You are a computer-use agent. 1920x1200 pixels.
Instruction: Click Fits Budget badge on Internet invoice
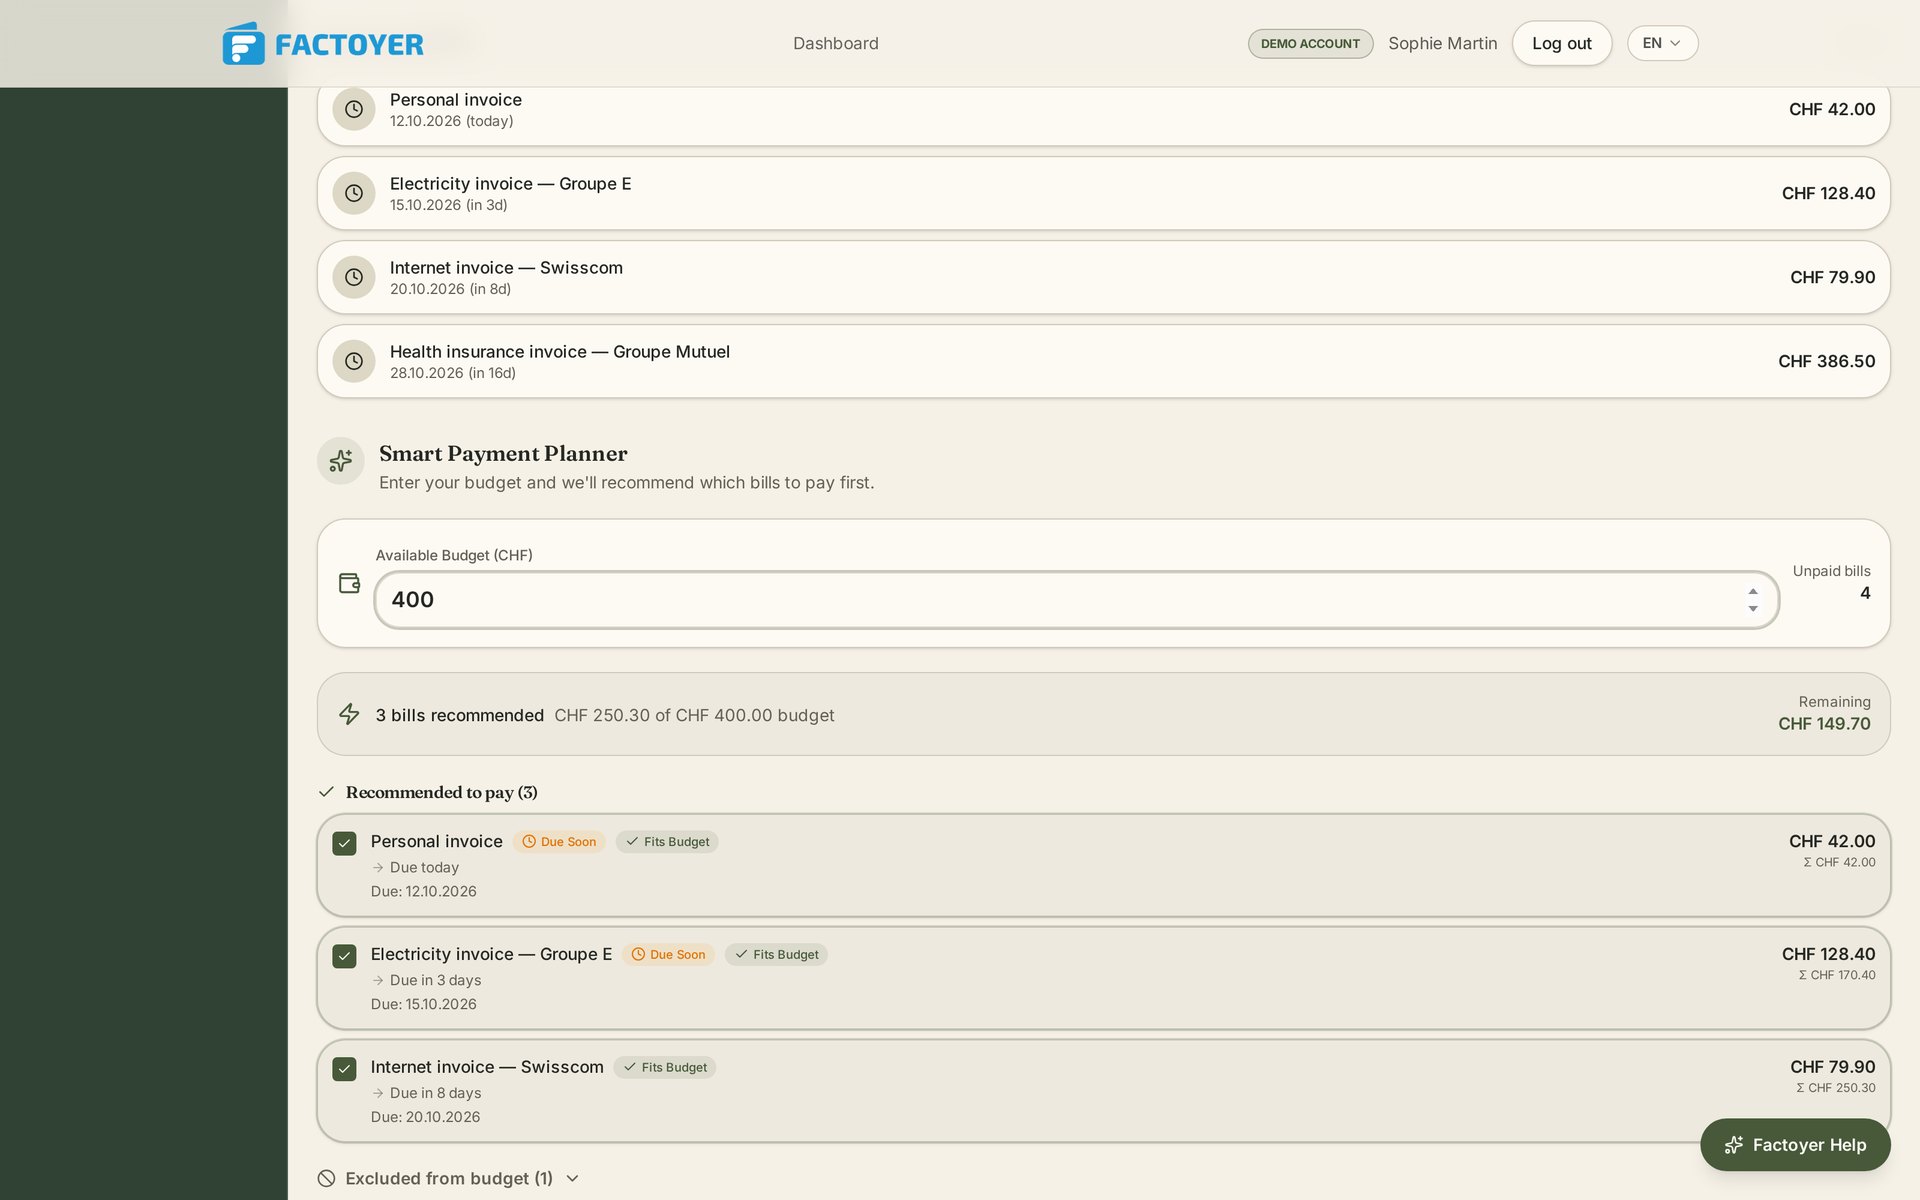(x=665, y=1068)
